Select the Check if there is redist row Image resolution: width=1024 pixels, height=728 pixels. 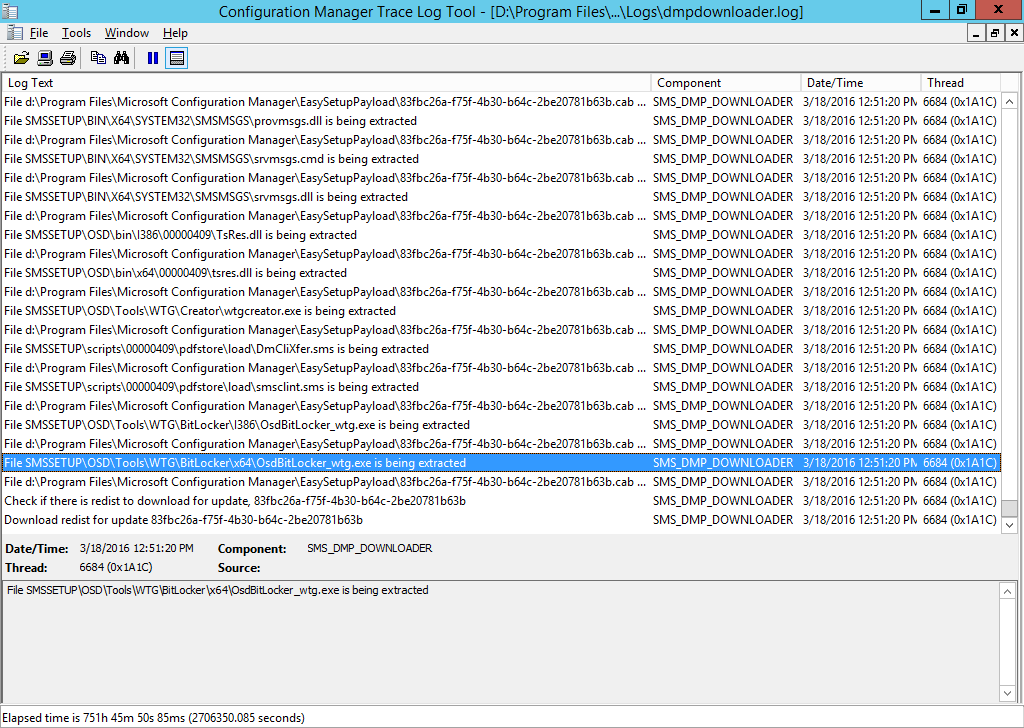pyautogui.click(x=501, y=501)
